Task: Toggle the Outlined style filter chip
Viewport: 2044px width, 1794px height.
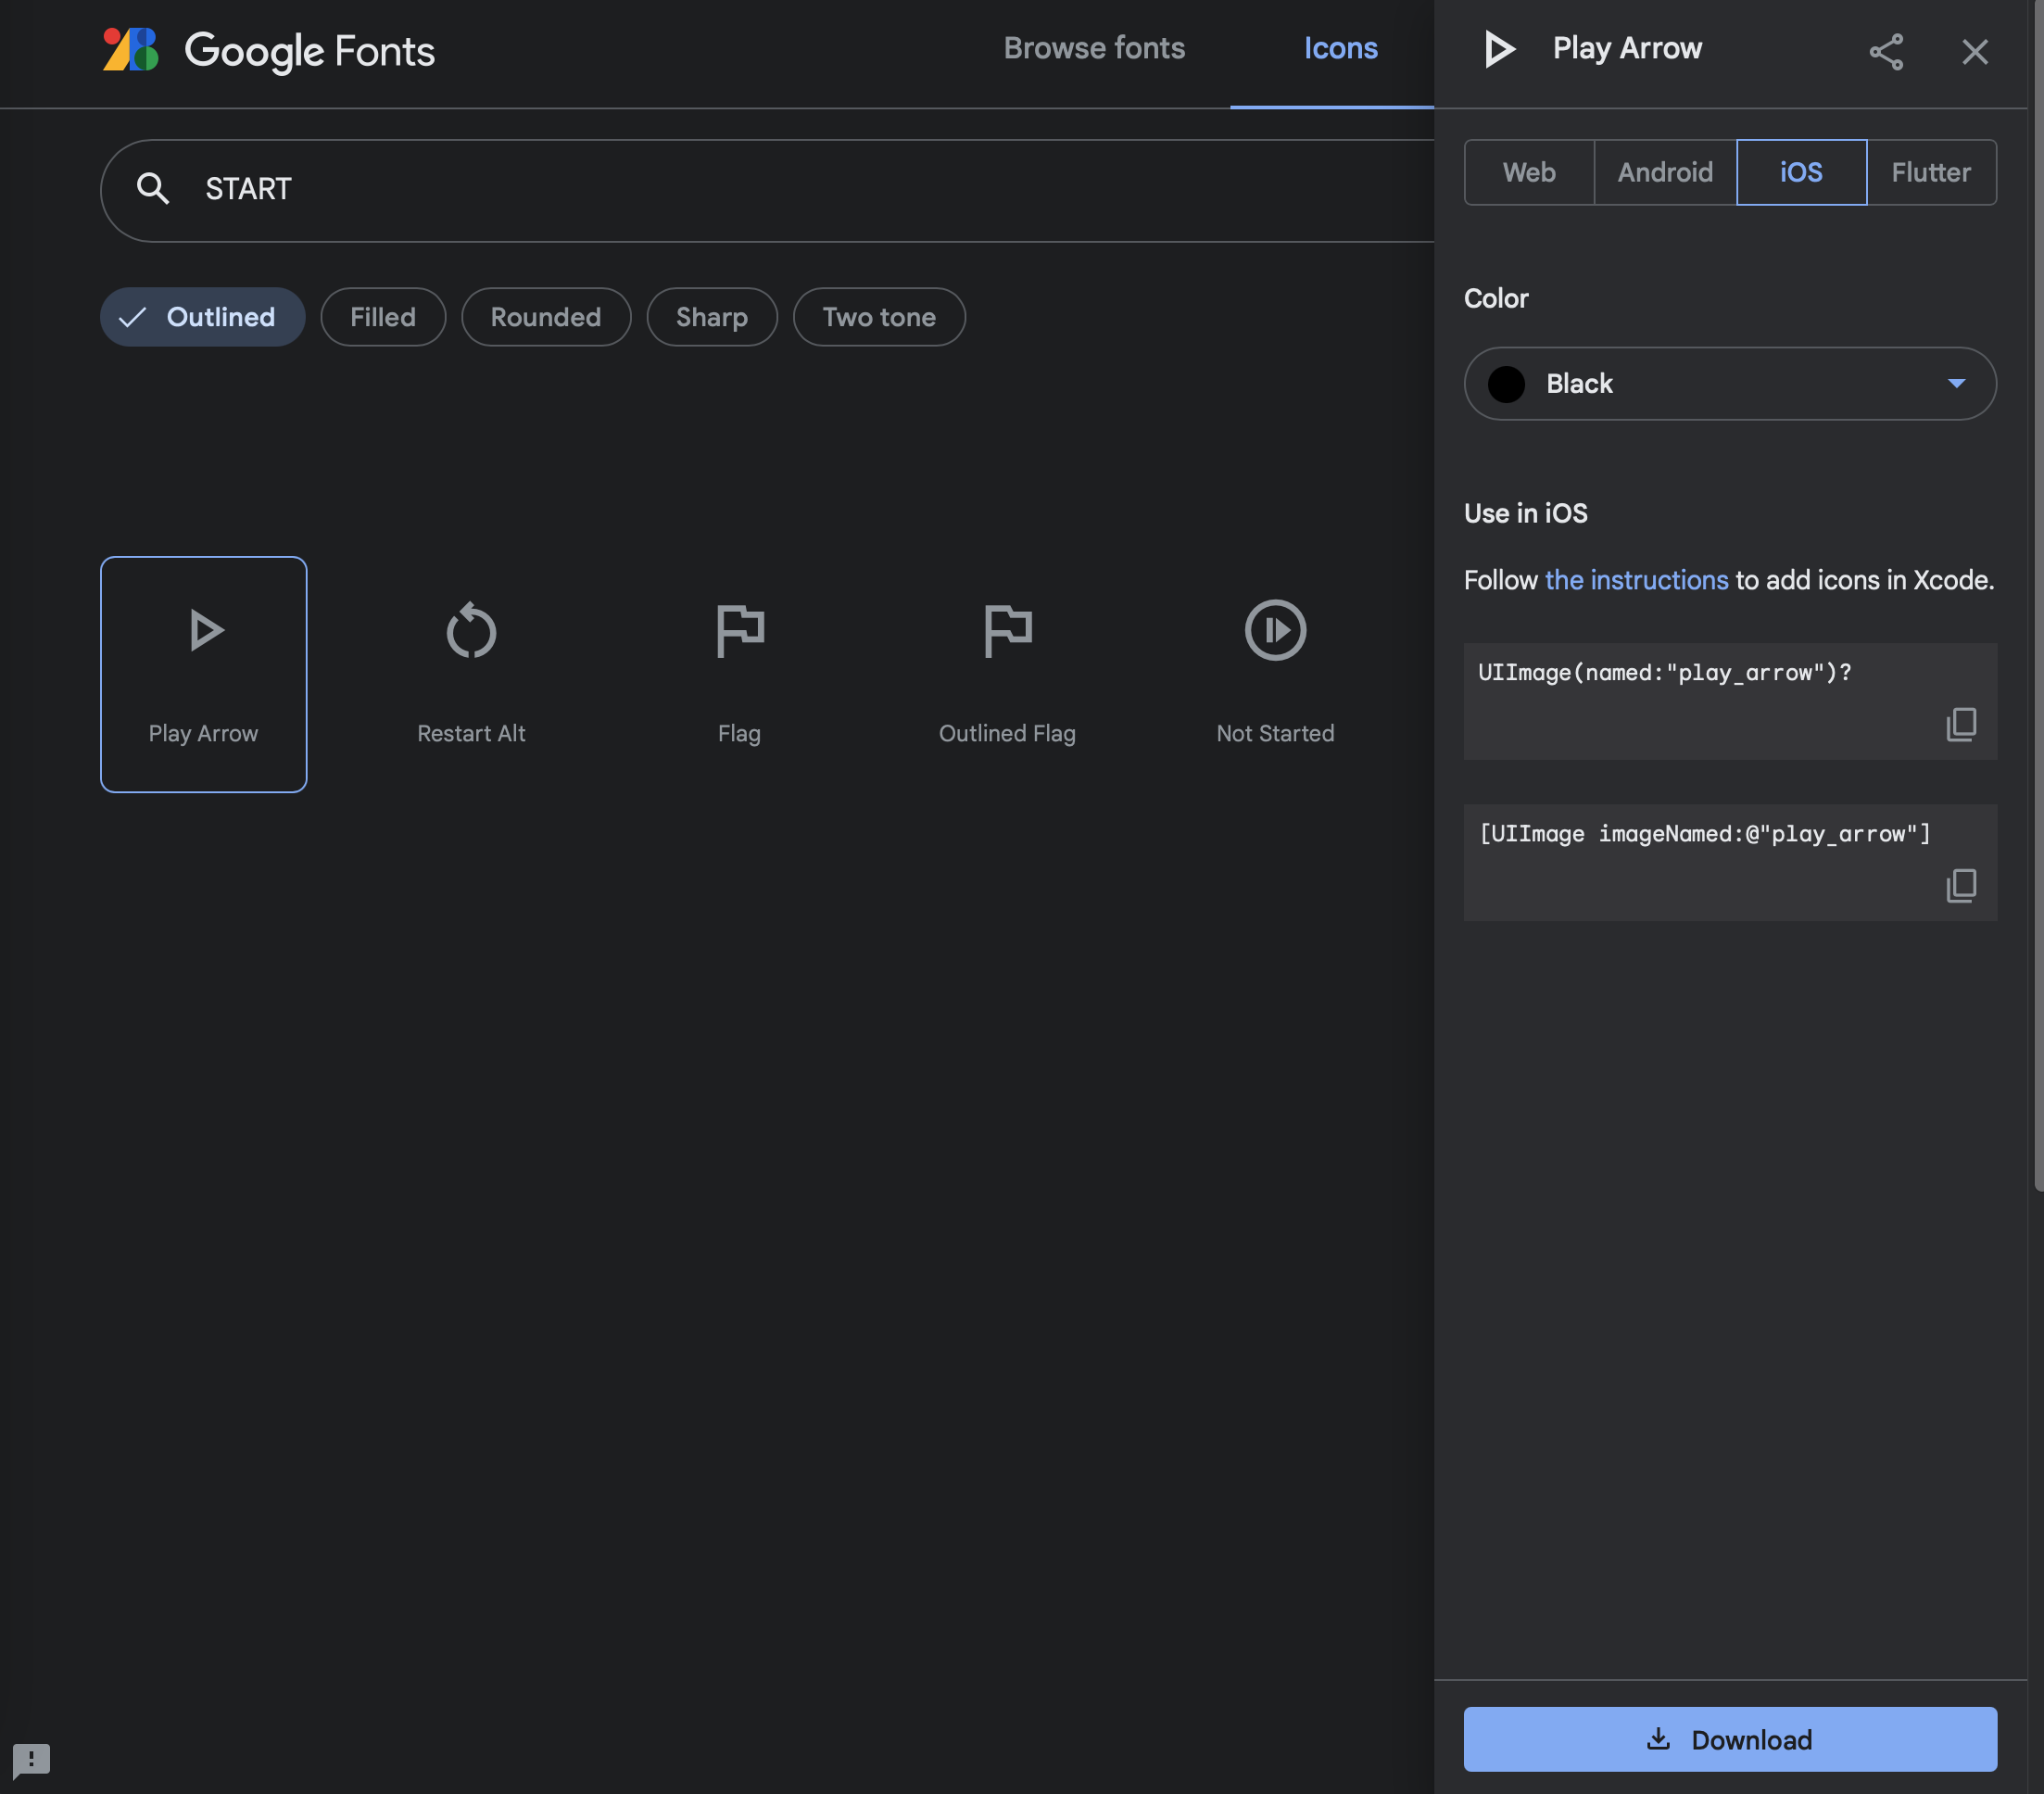Action: pos(202,317)
